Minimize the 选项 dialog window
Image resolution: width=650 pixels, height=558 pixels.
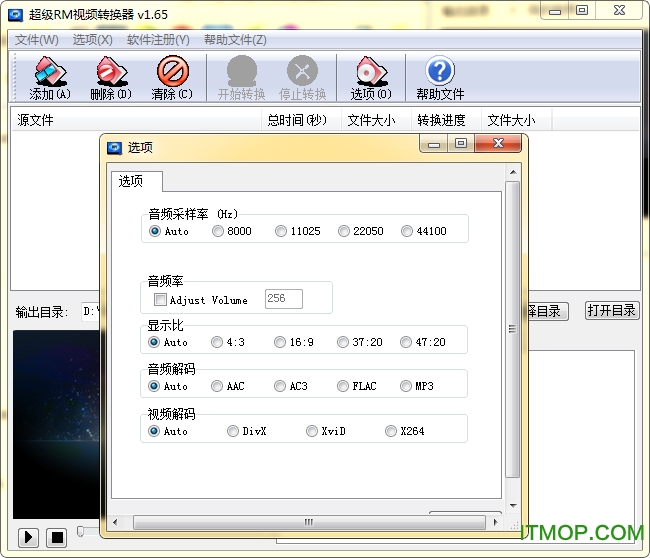434,143
